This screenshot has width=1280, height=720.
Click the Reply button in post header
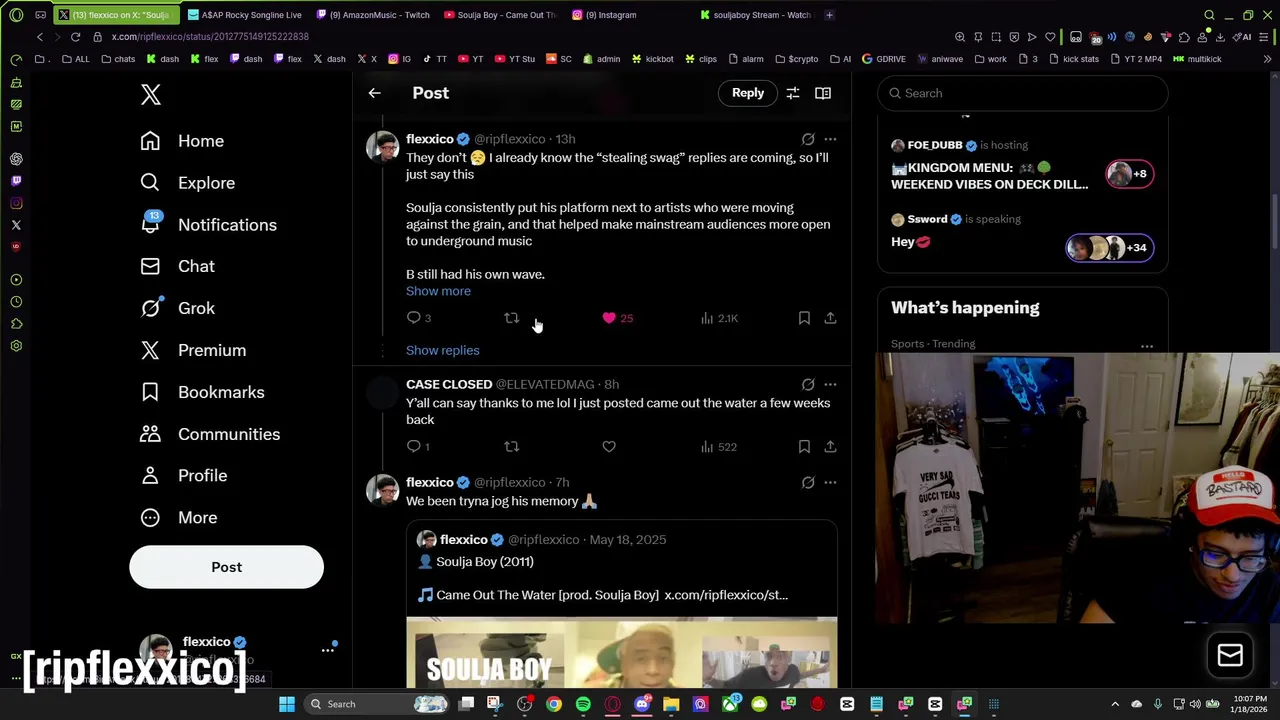748,93
